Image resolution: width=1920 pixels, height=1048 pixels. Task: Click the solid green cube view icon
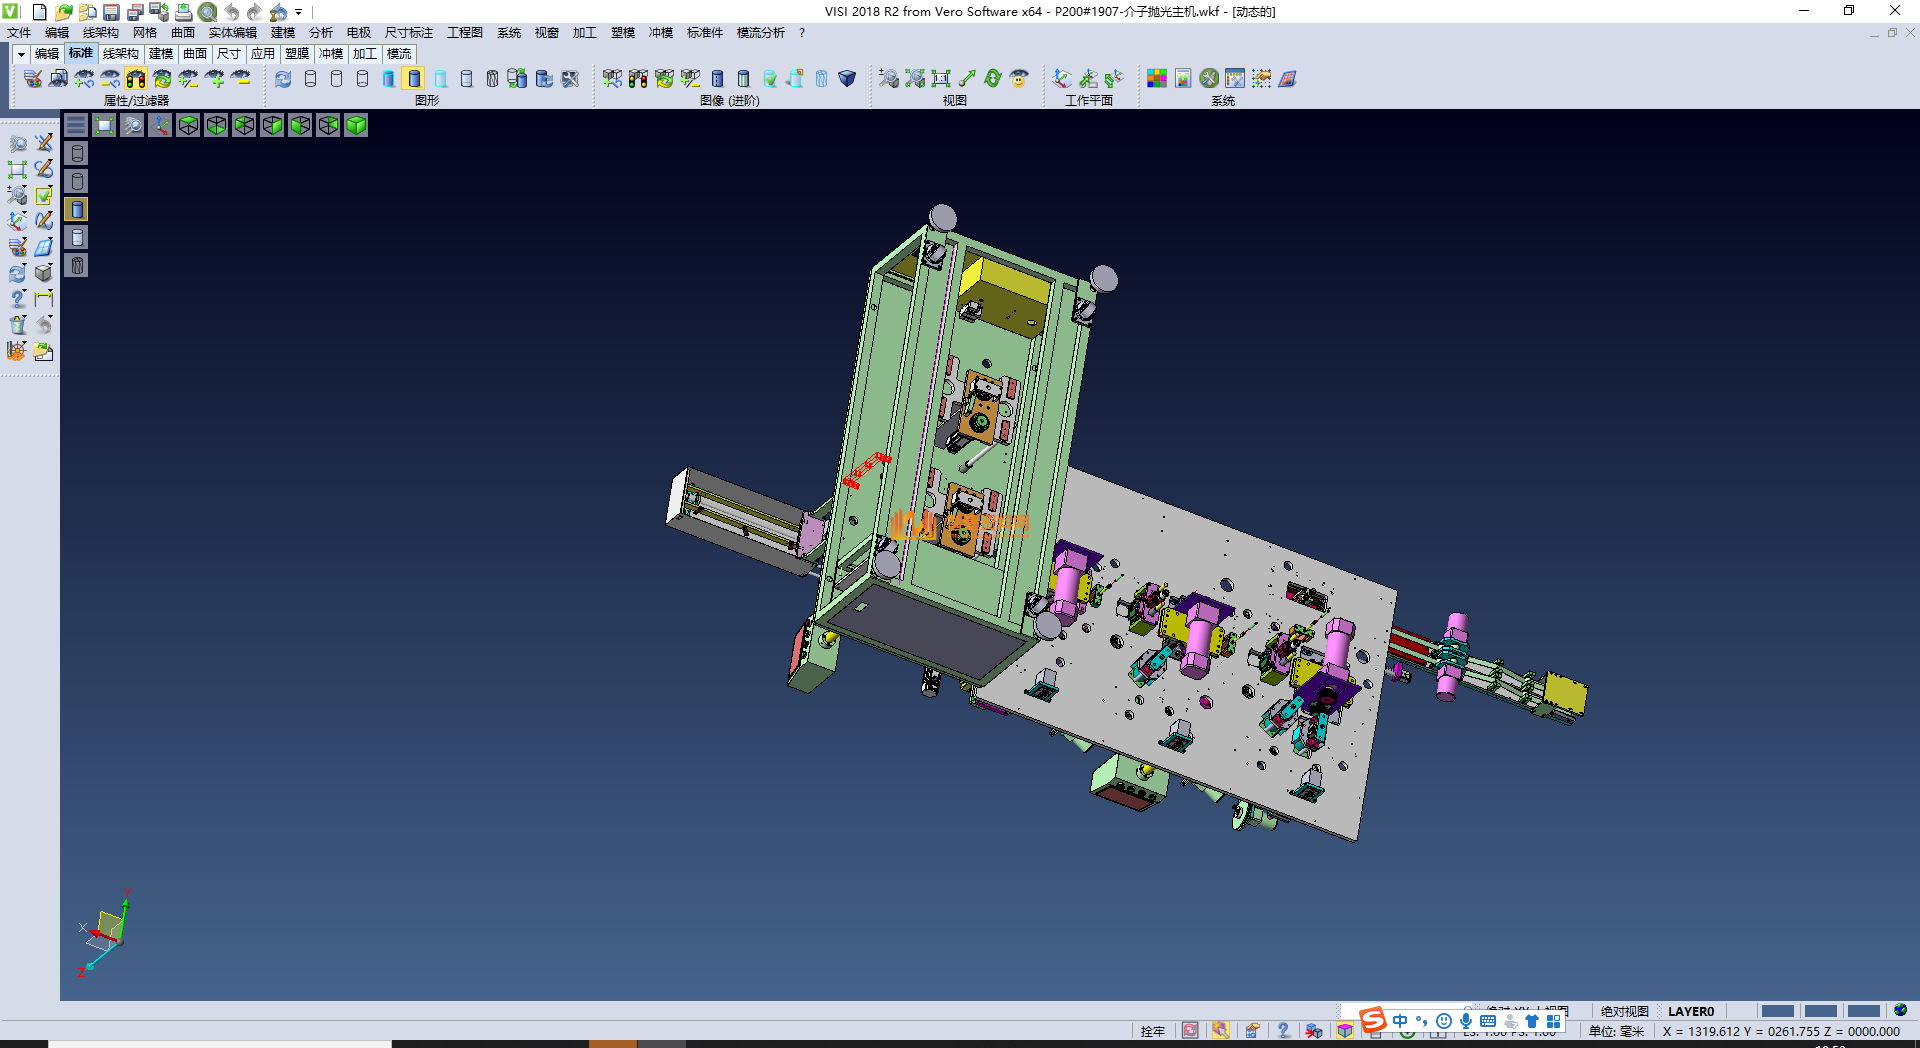356,125
